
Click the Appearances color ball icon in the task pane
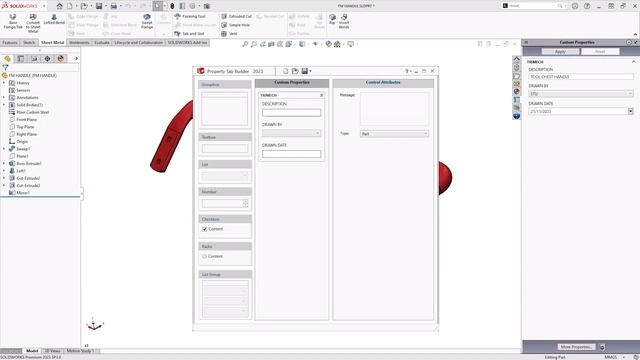tap(516, 92)
